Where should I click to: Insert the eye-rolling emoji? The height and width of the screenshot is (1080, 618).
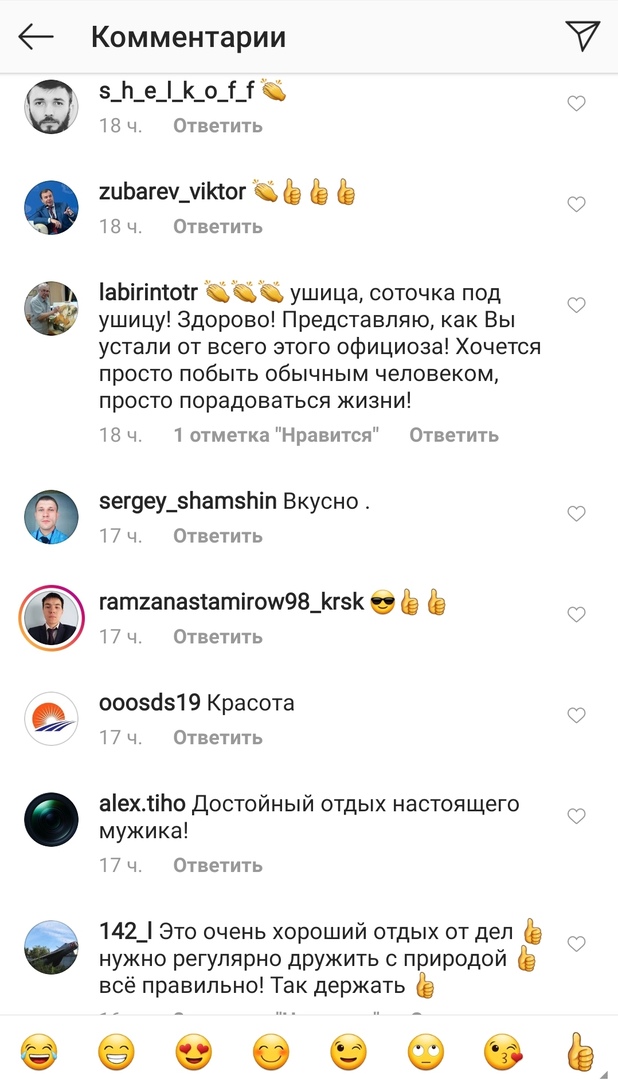pos(426,1052)
